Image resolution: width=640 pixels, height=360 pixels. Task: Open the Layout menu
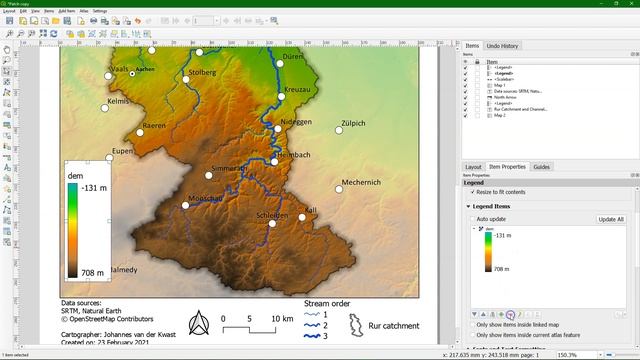(x=9, y=11)
